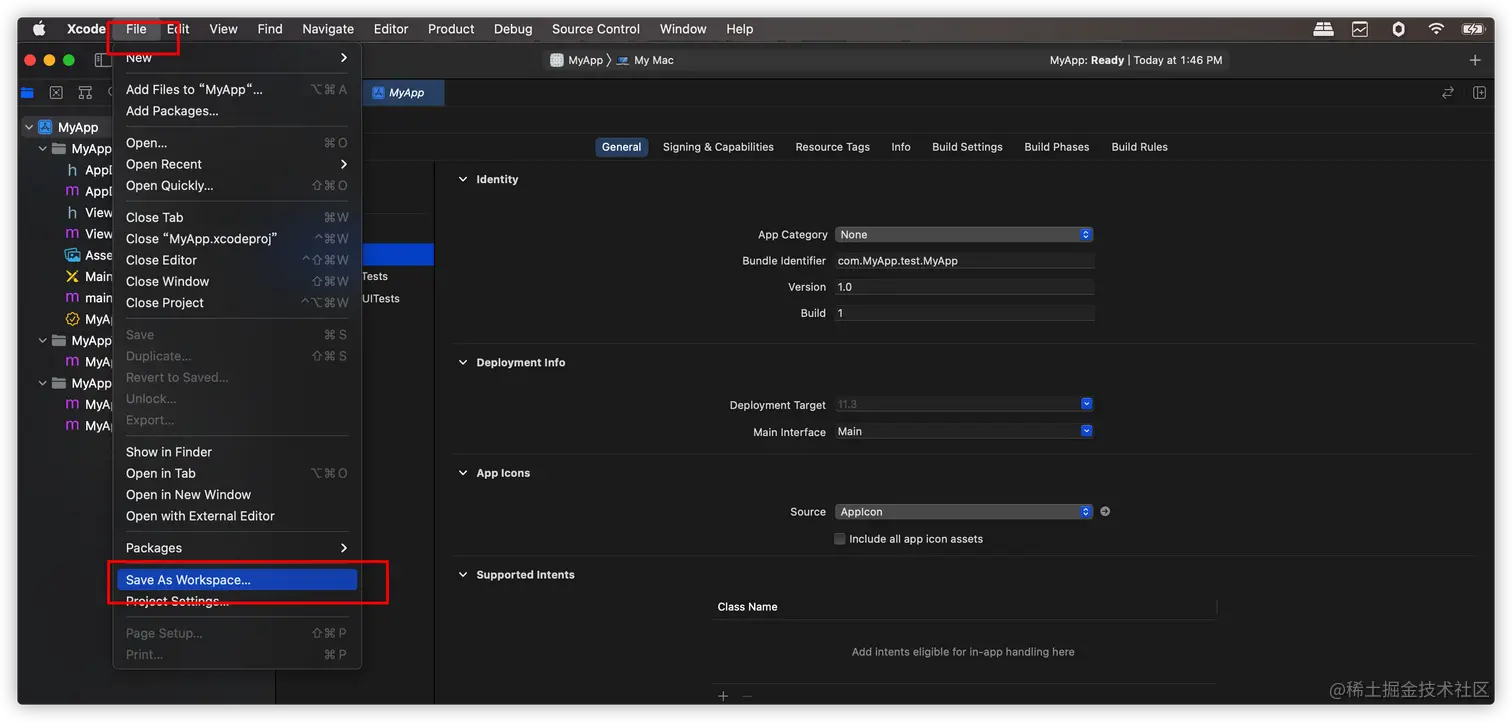Click the Build number field
The width and height of the screenshot is (1512, 722).
click(x=964, y=313)
